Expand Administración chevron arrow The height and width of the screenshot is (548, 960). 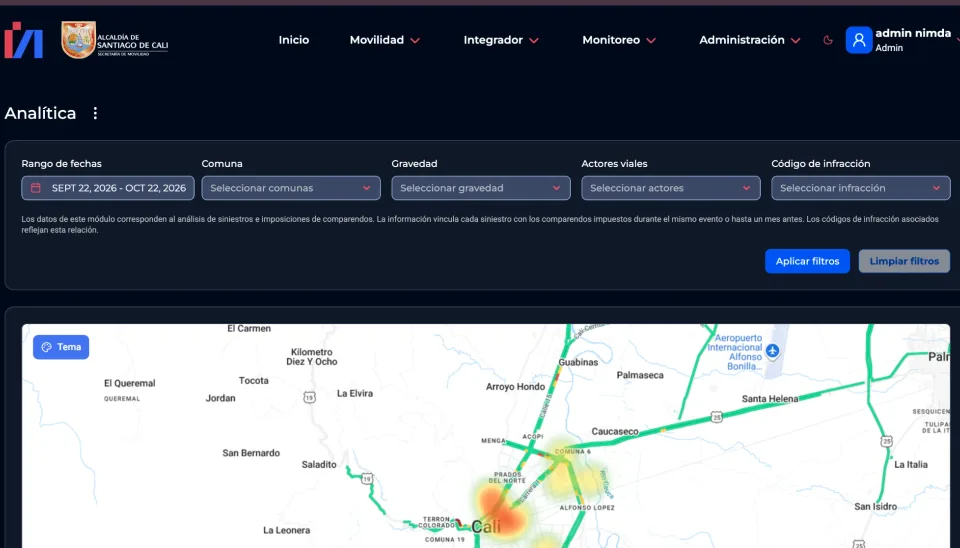point(795,40)
